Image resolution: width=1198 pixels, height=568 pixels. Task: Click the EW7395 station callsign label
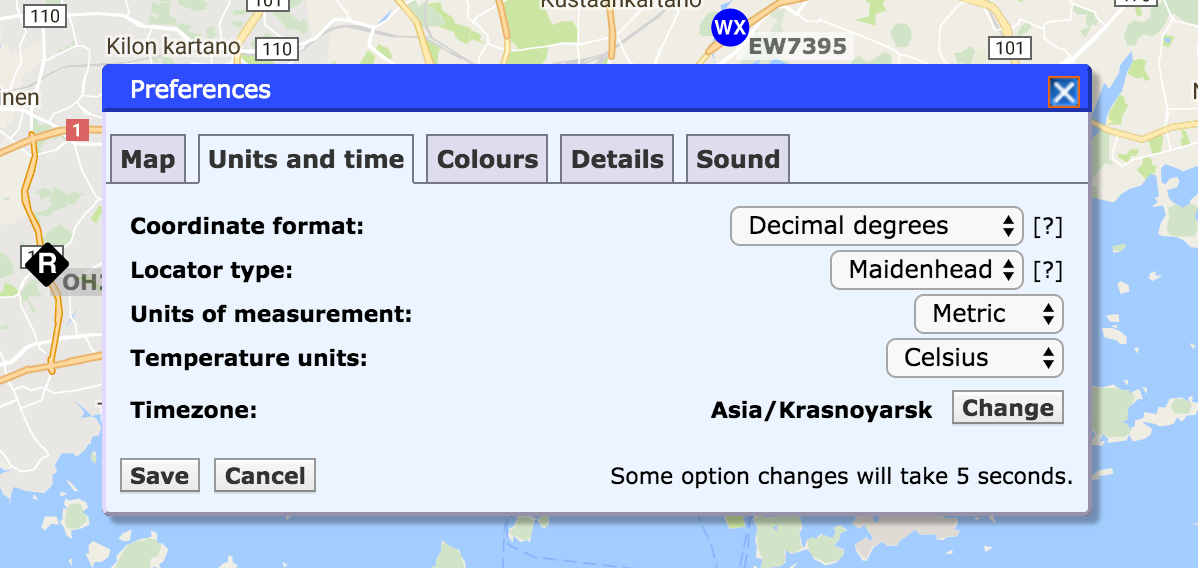click(x=797, y=46)
